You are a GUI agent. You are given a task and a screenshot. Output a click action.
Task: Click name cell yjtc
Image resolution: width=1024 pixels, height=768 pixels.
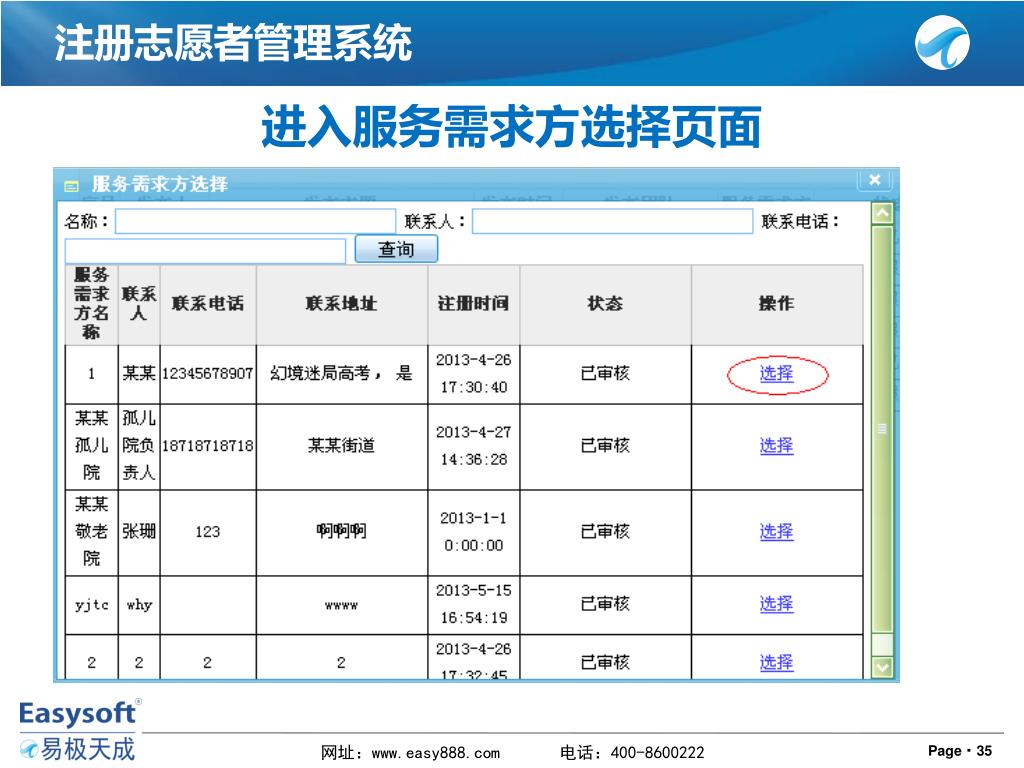pyautogui.click(x=91, y=605)
